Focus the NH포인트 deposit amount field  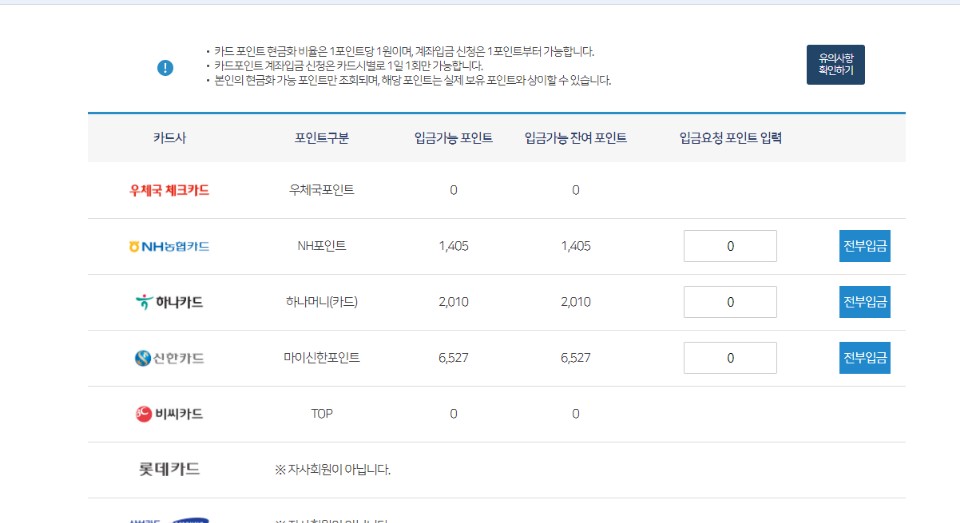tap(730, 246)
